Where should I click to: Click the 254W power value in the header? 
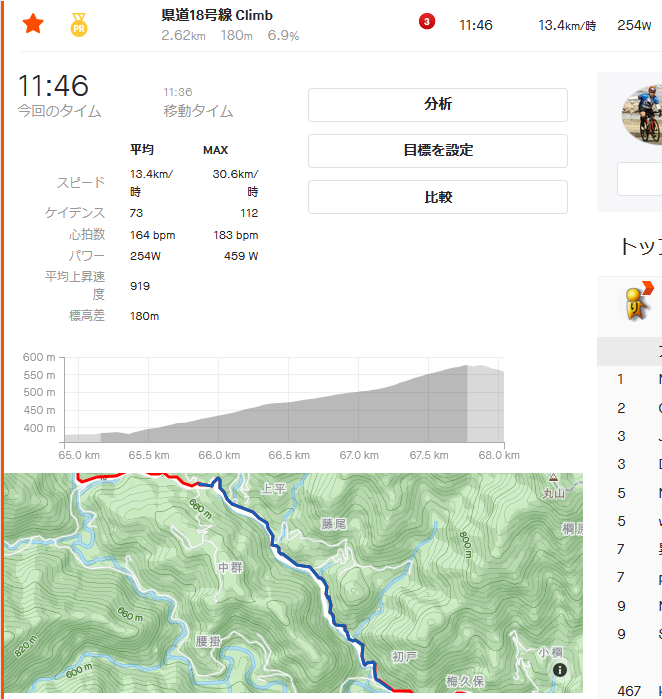pos(634,25)
